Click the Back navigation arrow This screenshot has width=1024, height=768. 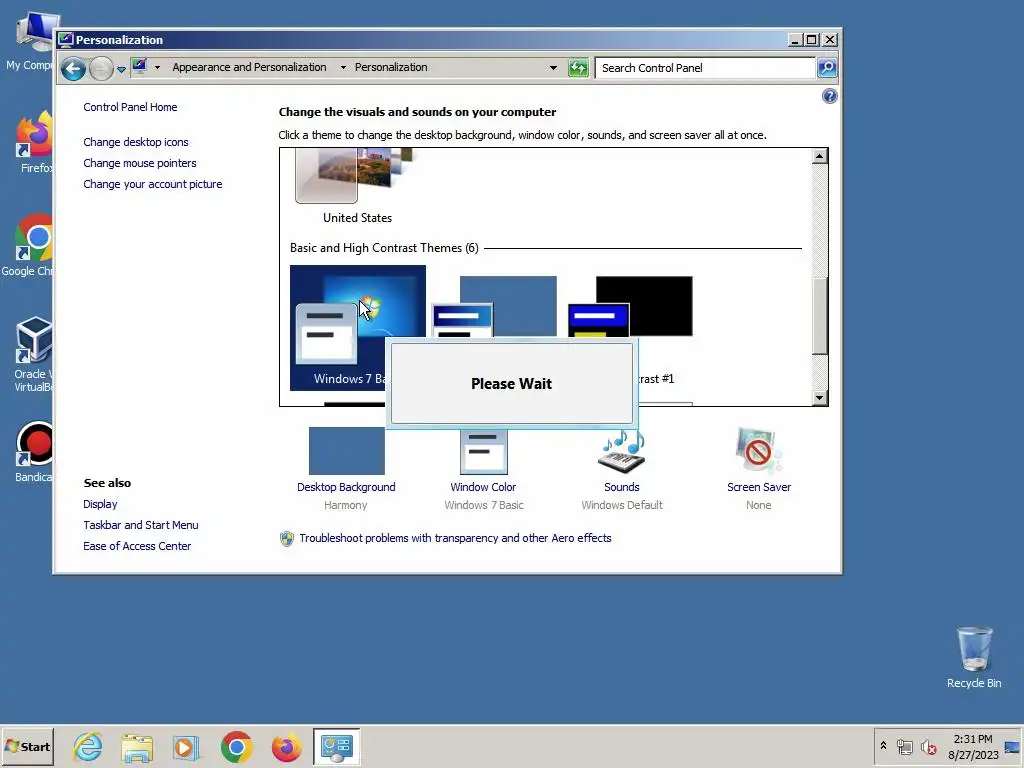(73, 68)
